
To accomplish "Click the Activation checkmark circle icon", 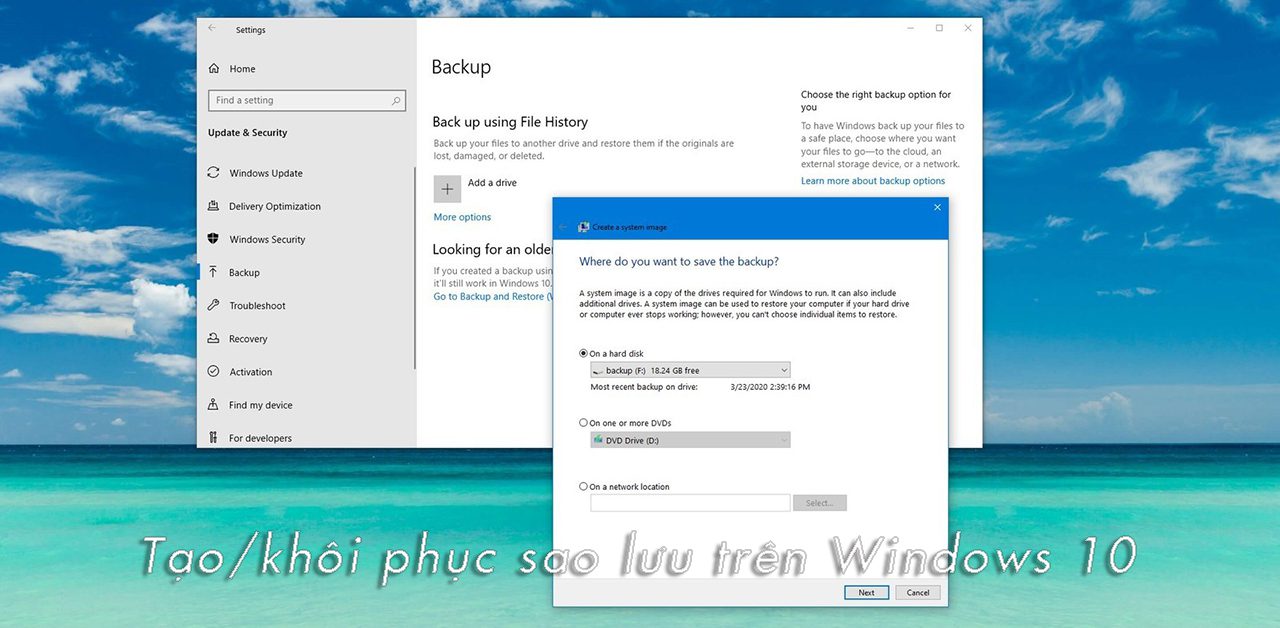I will coord(213,371).
